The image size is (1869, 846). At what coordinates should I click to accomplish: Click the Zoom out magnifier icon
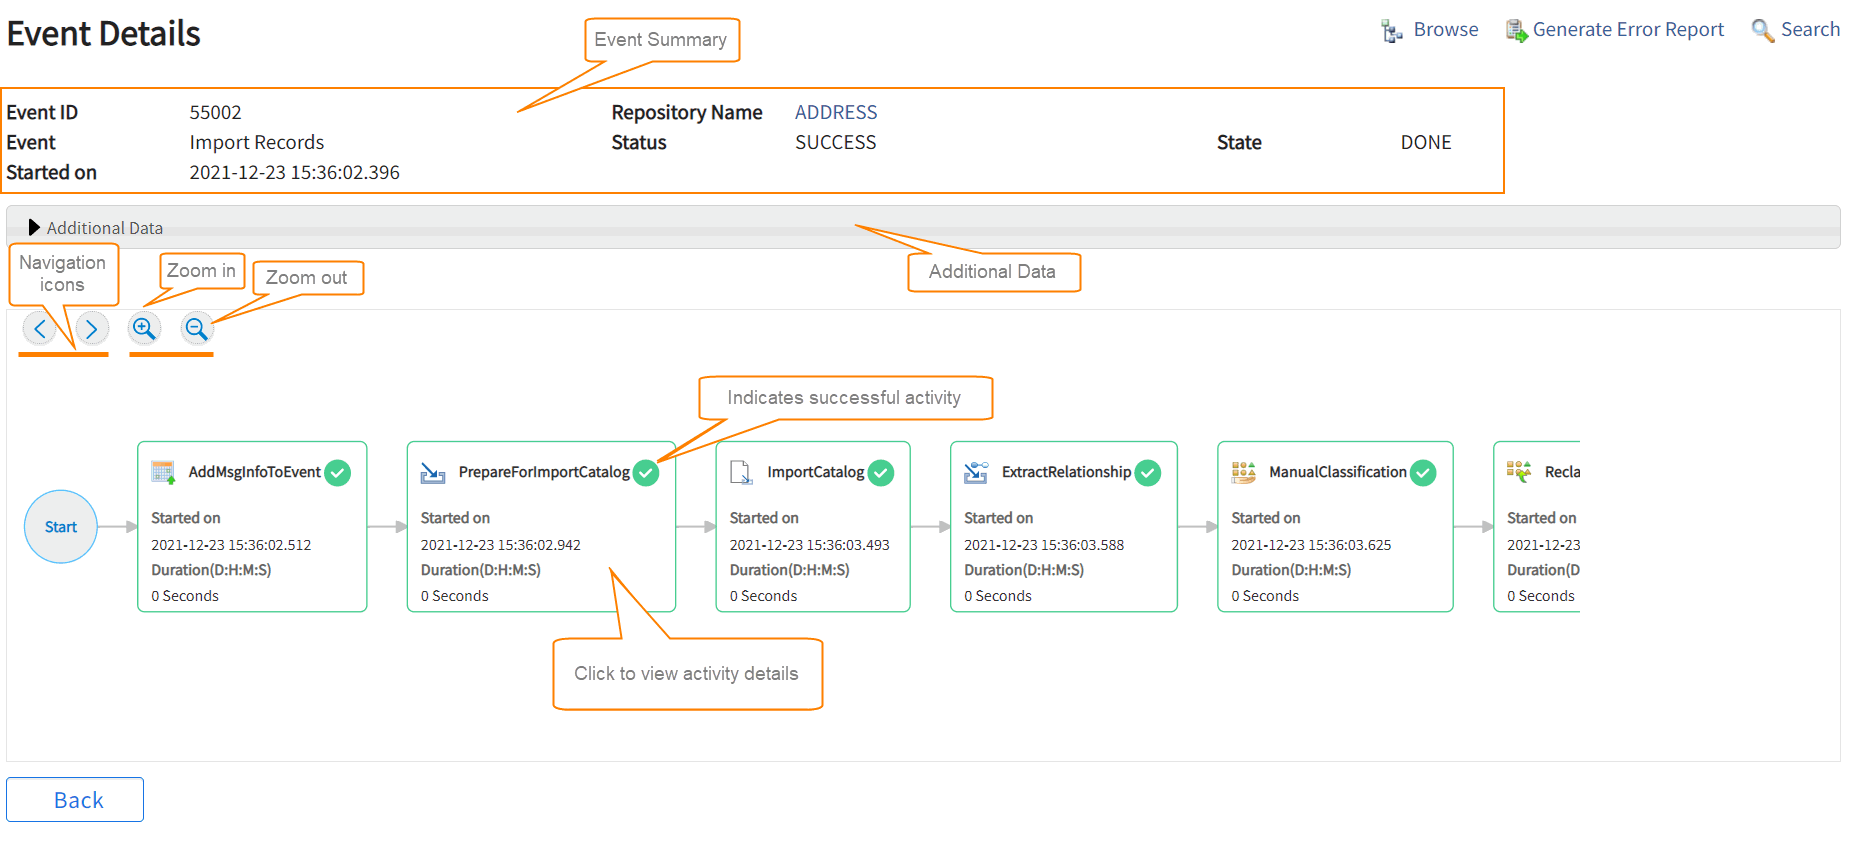(197, 328)
